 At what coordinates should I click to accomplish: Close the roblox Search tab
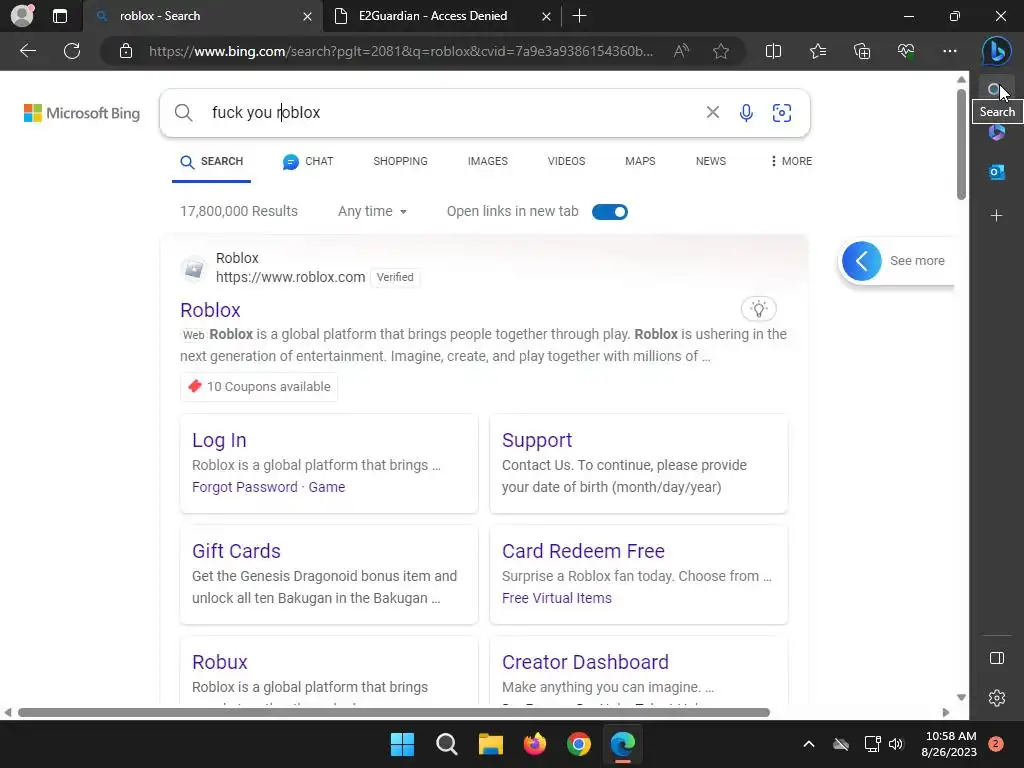(307, 16)
